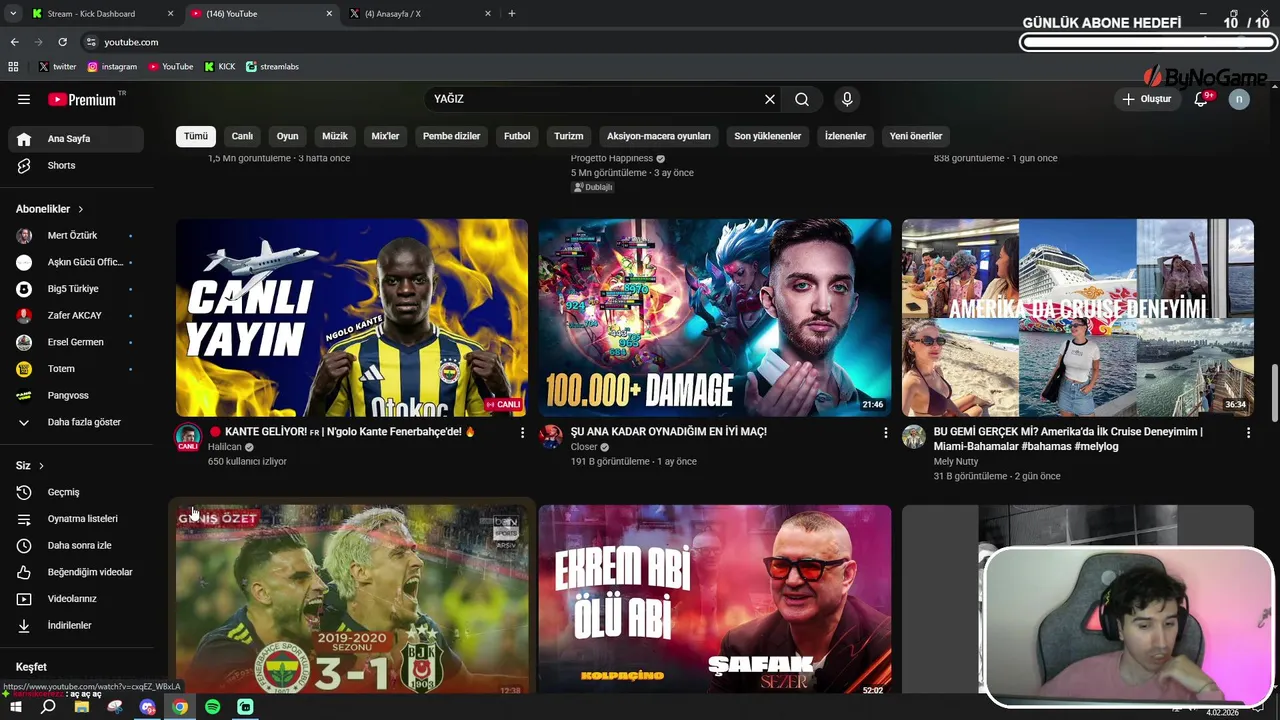Open Daha sonra izle list
The image size is (1280, 720).
[x=76, y=545]
